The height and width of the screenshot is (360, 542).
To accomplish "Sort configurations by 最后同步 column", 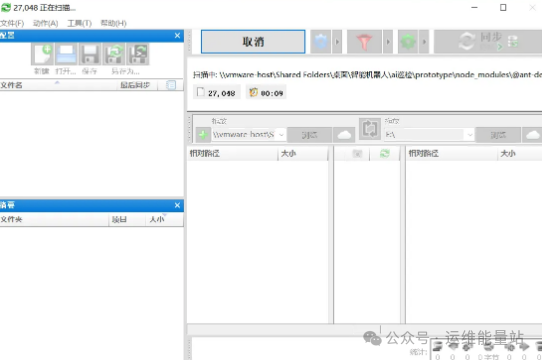I will click(x=136, y=85).
